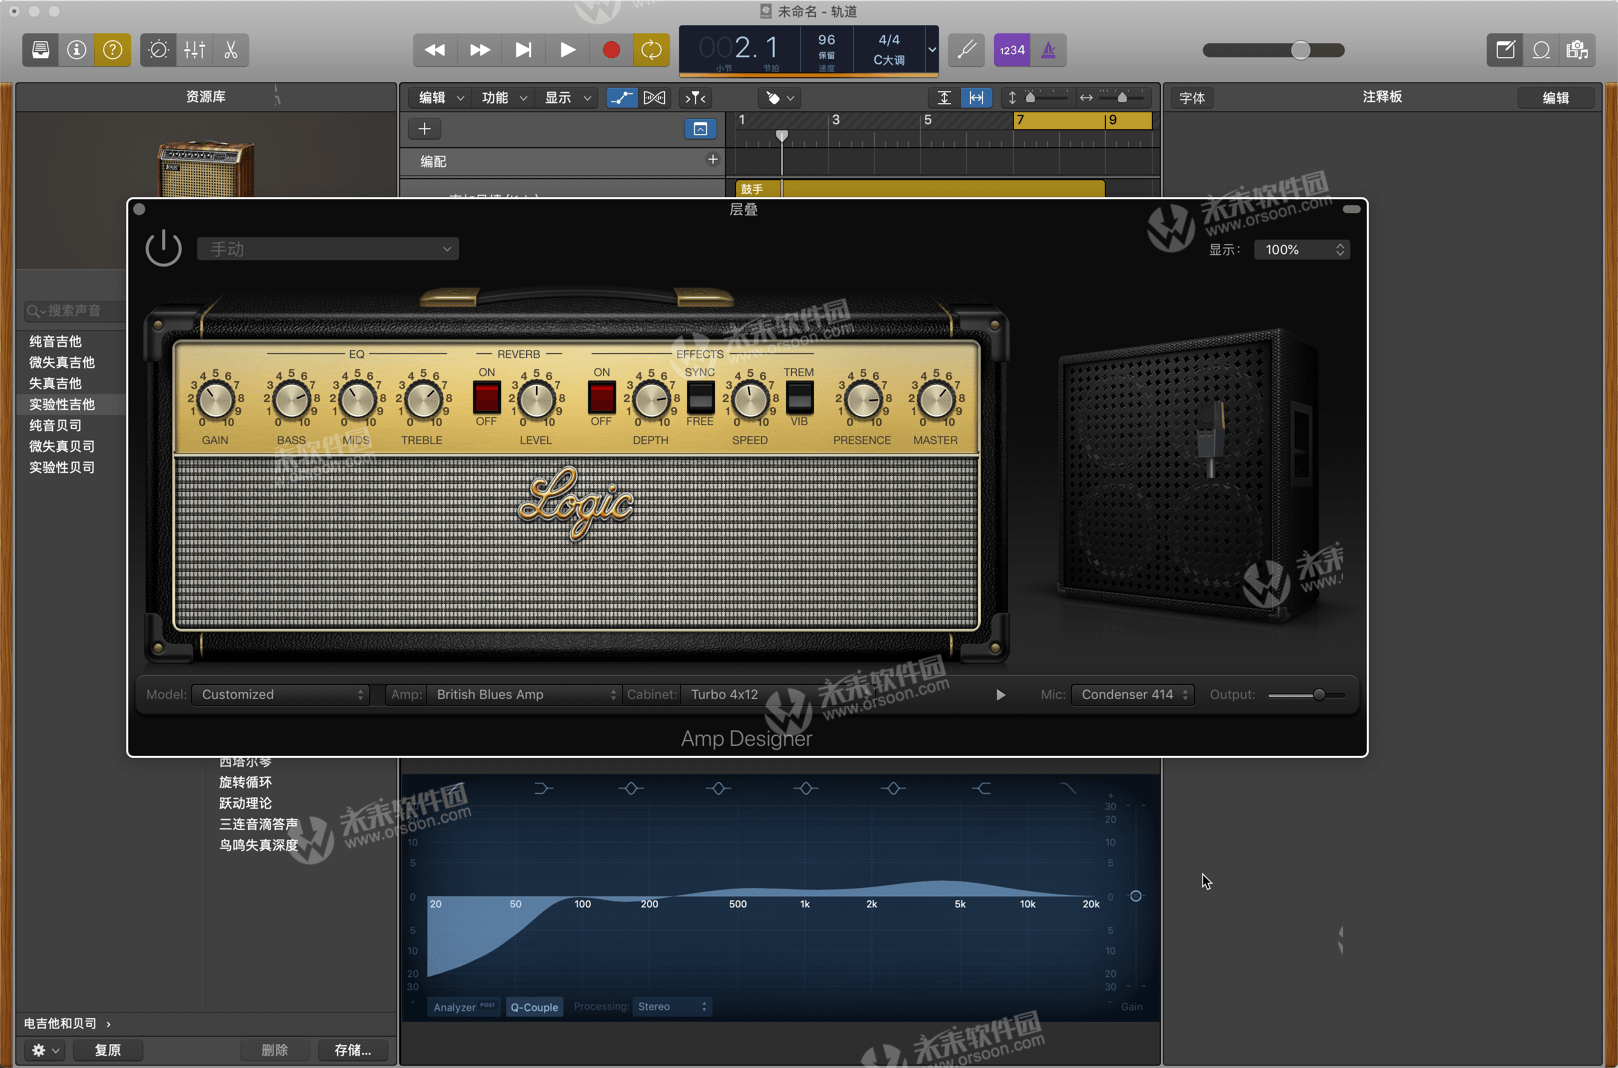
Task: Select 旋转循环 patch in list
Action: [246, 782]
